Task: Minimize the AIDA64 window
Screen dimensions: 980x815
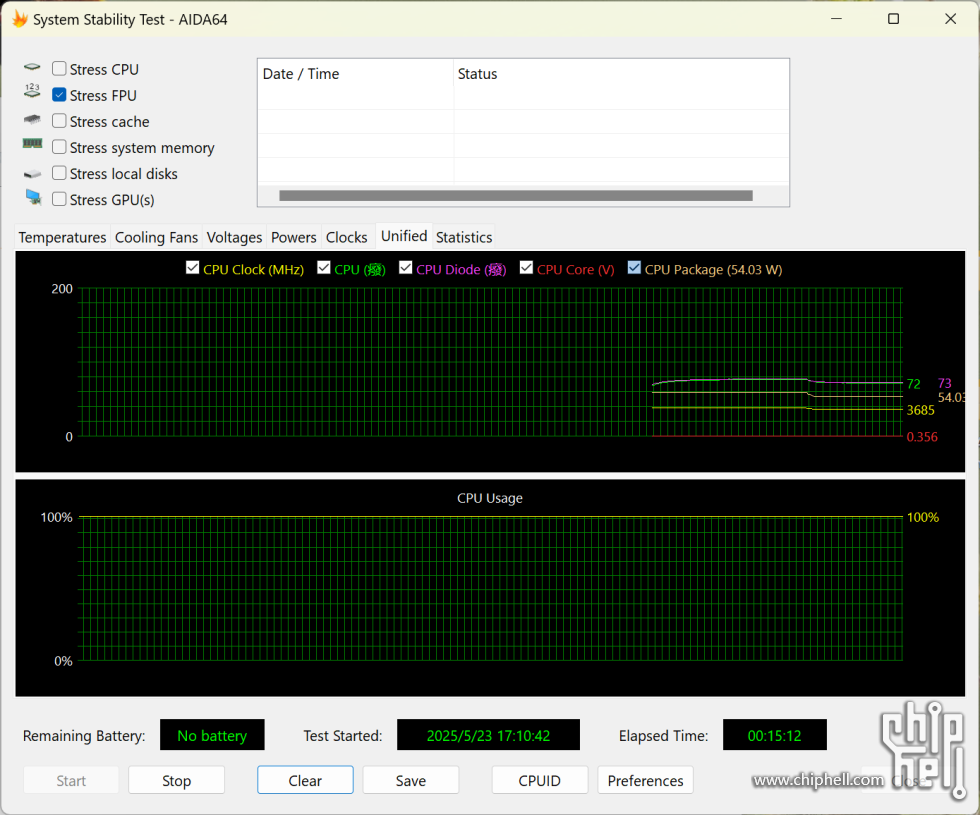Action: point(836,19)
